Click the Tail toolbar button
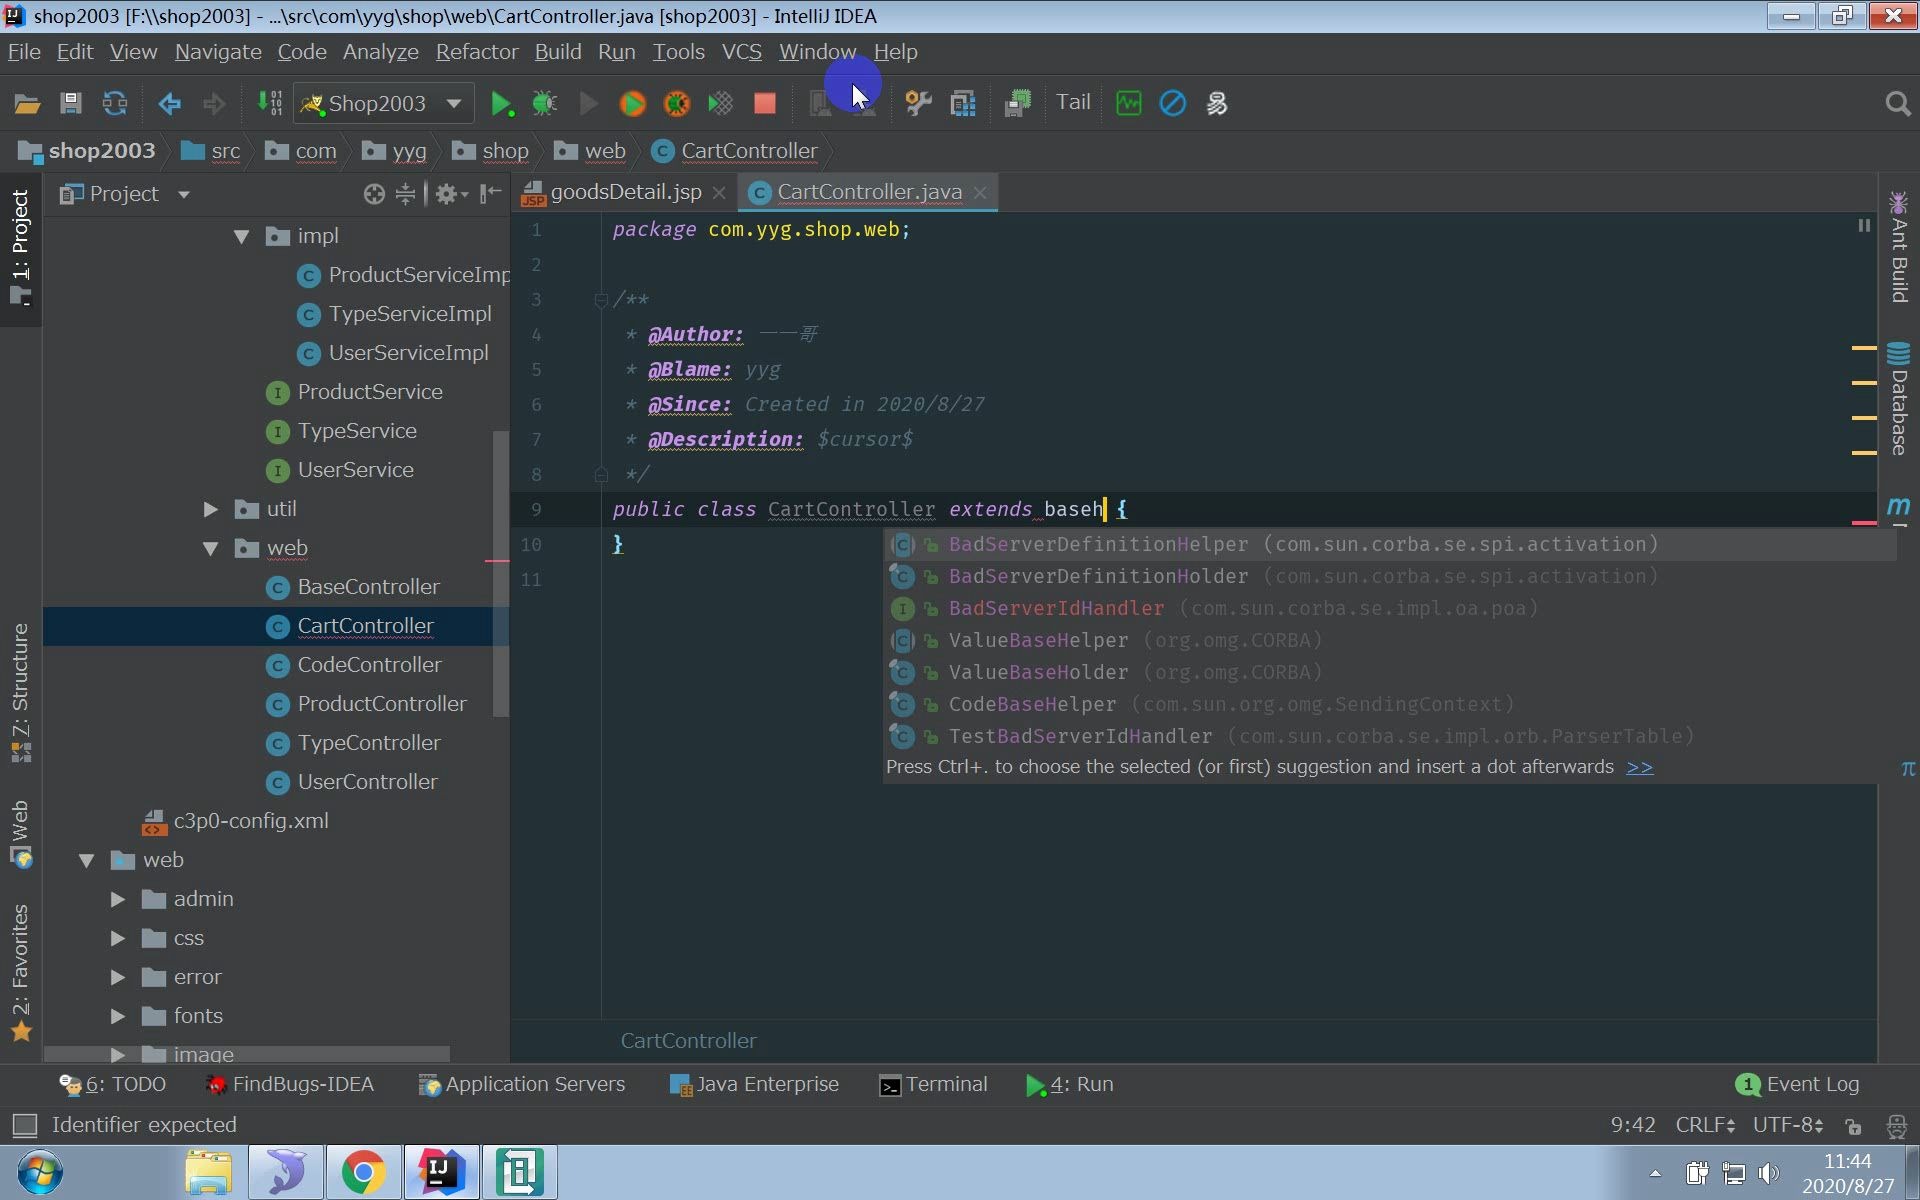This screenshot has height=1200, width=1920. point(1073,102)
